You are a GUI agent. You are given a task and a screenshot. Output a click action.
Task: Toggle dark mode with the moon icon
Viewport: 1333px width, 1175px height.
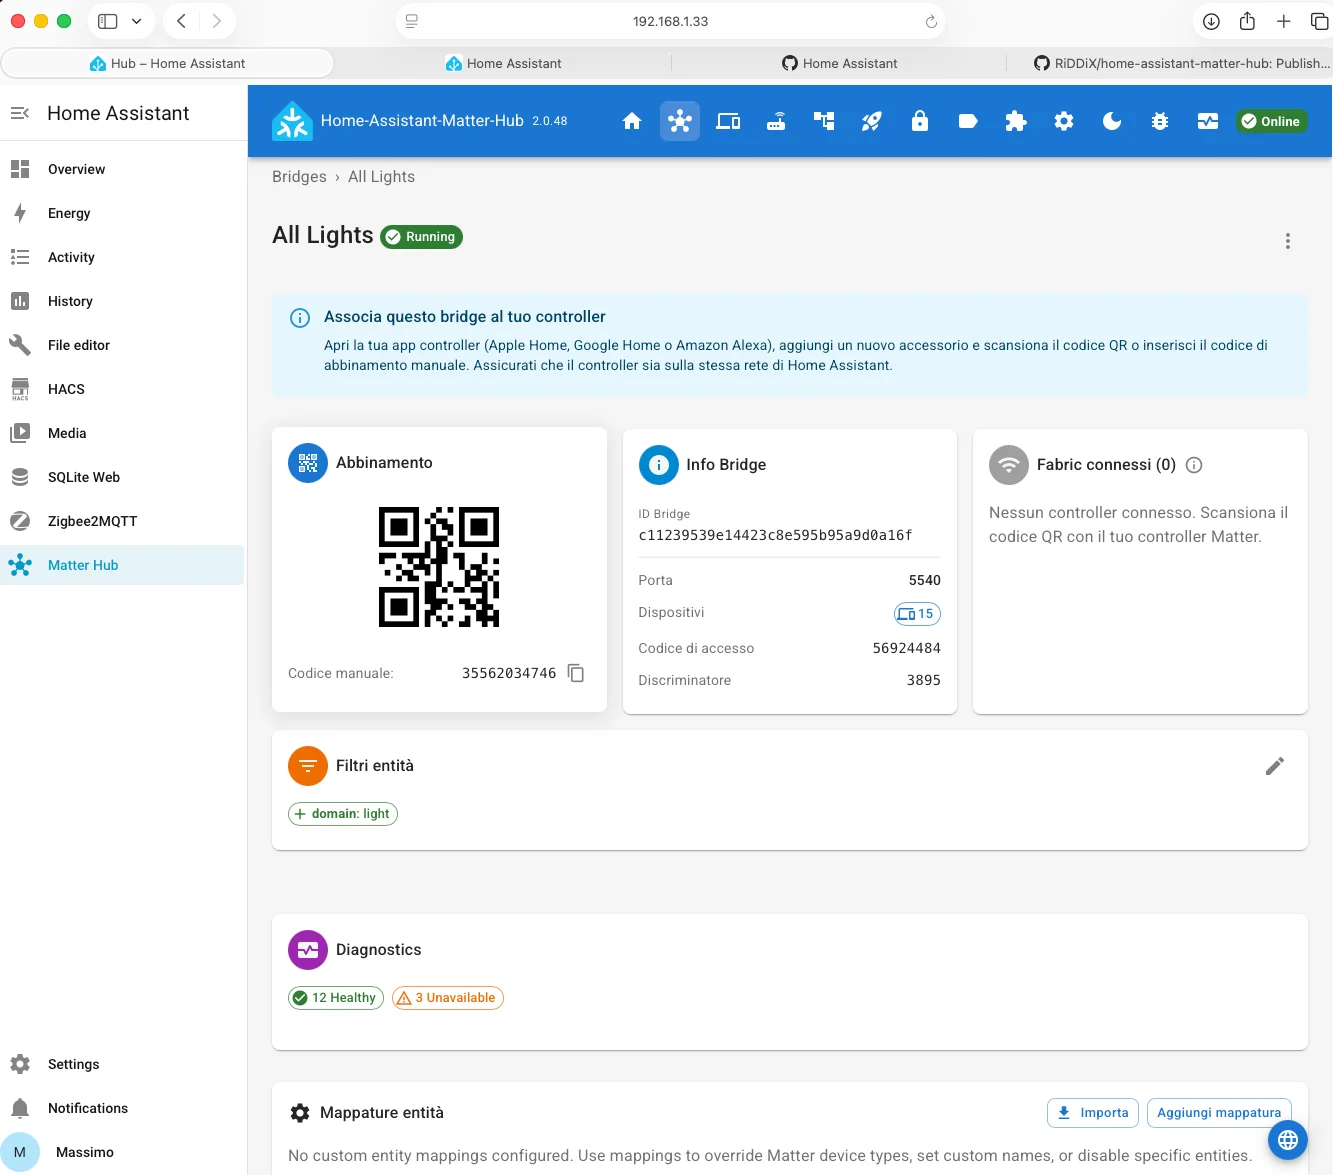tap(1112, 121)
